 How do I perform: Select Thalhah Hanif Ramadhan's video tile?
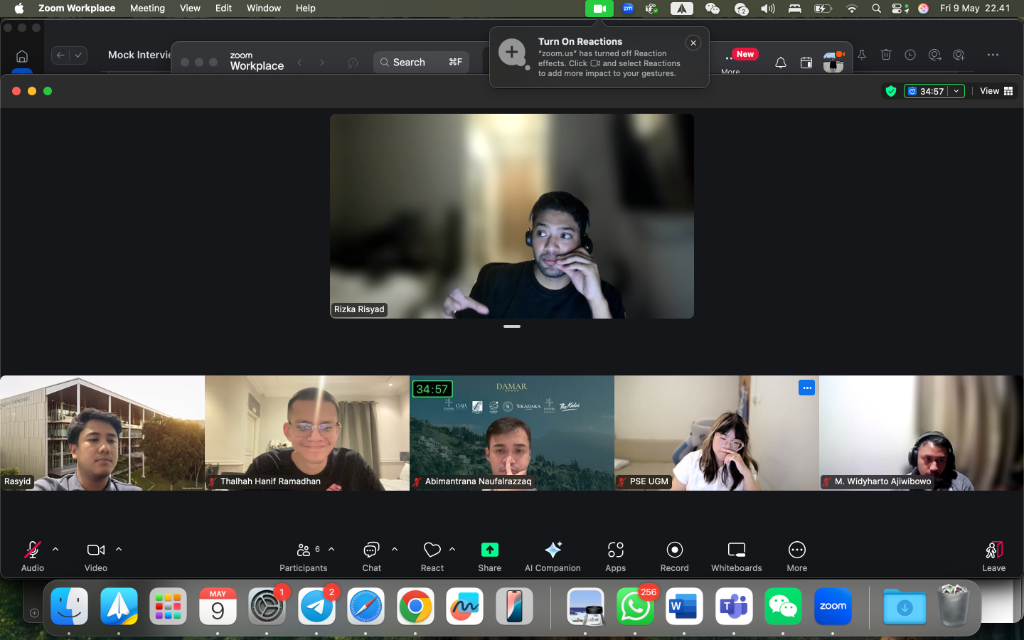pyautogui.click(x=307, y=432)
